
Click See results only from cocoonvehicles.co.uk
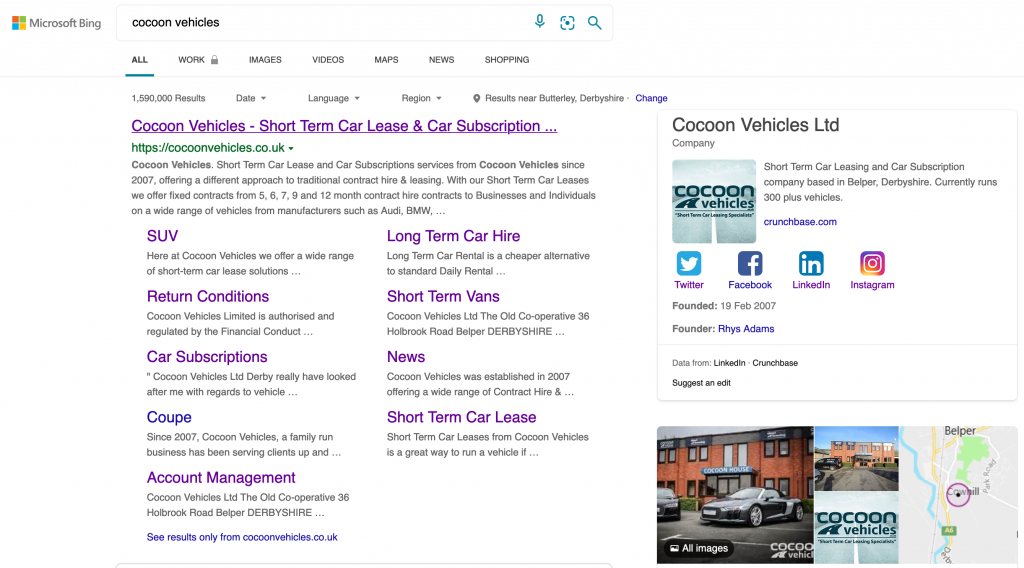point(242,537)
